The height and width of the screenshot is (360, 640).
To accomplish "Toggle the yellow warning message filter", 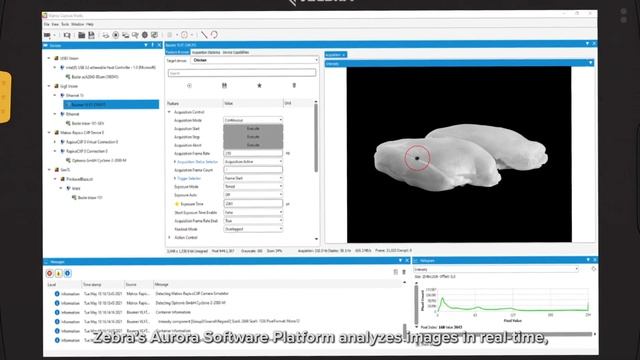I will [58, 273].
